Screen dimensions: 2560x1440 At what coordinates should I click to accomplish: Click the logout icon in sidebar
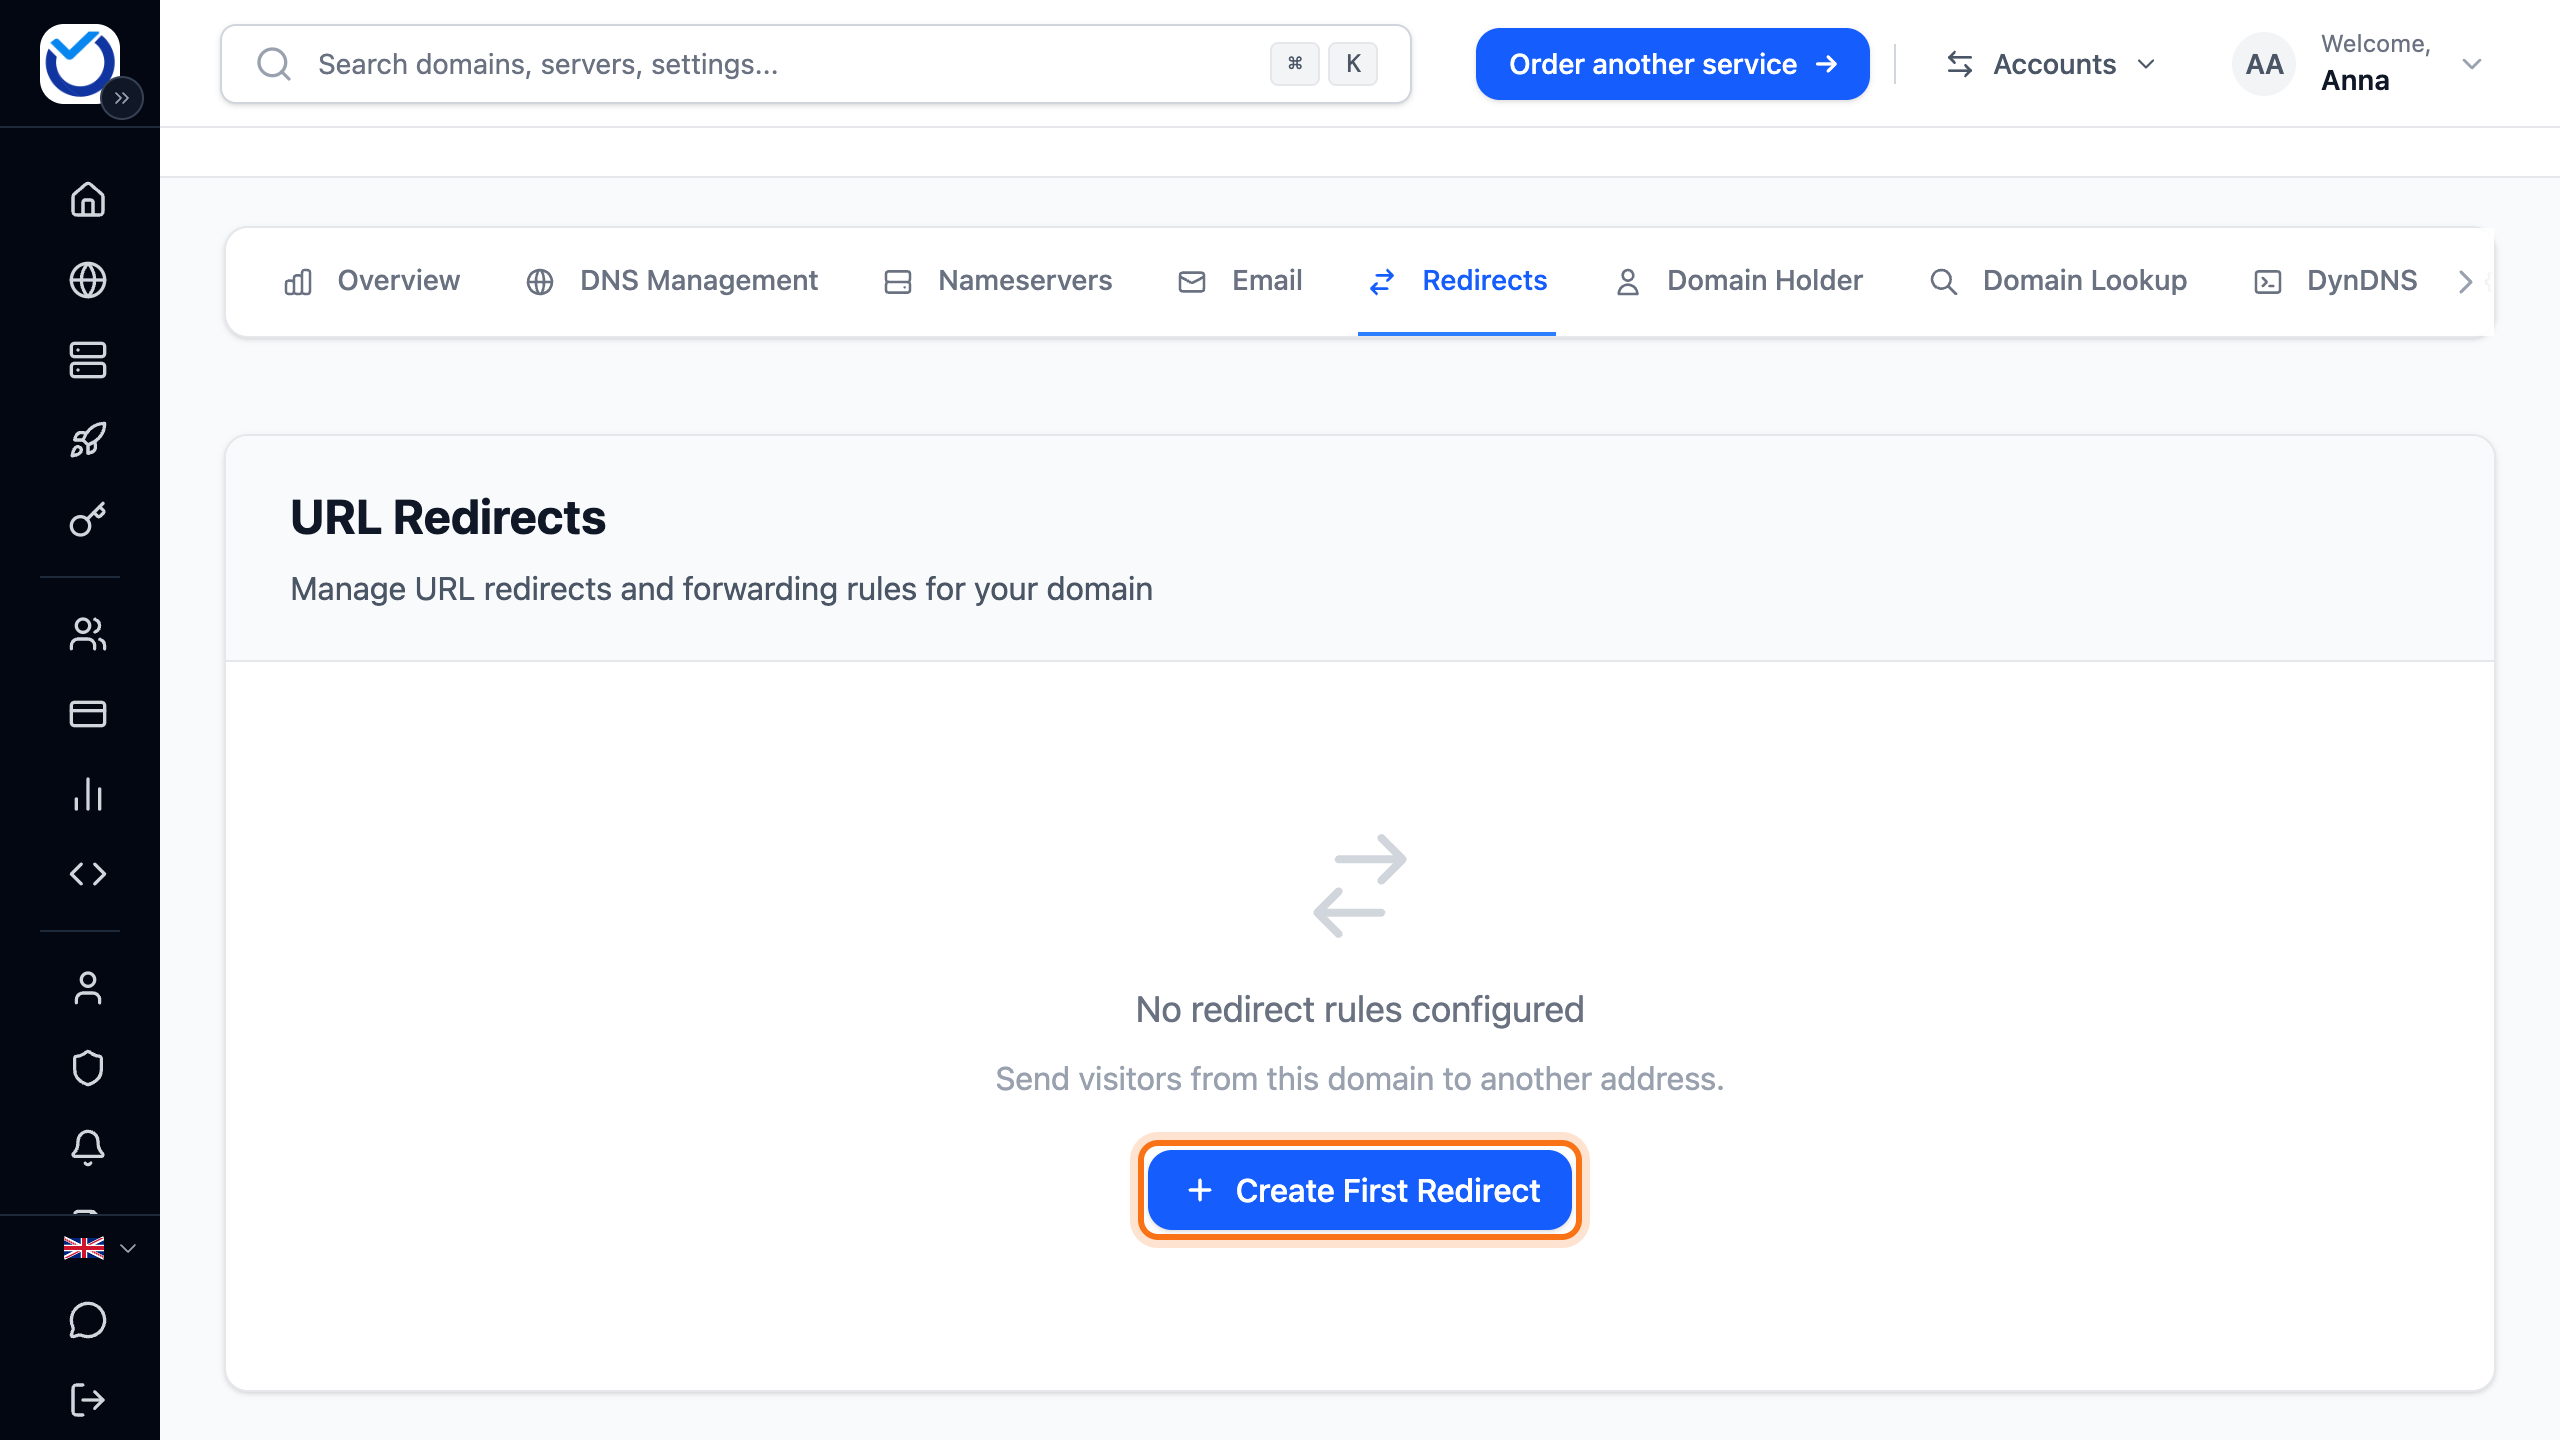pos(88,1400)
